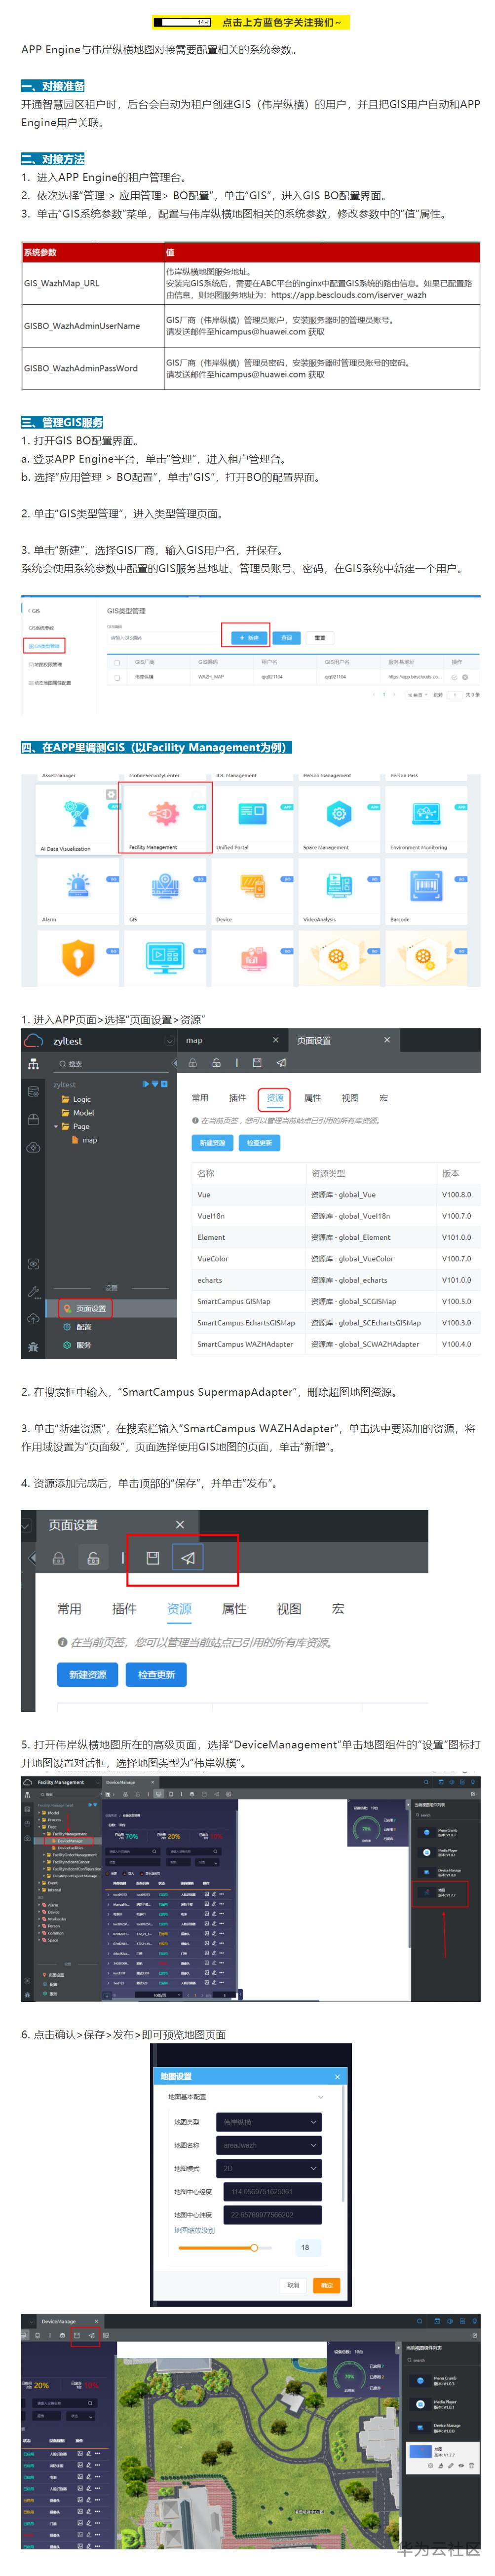Image resolution: width=495 pixels, height=2576 pixels.
Task: Open the 地图模式 dropdown showing 2D
Action: tap(270, 2169)
